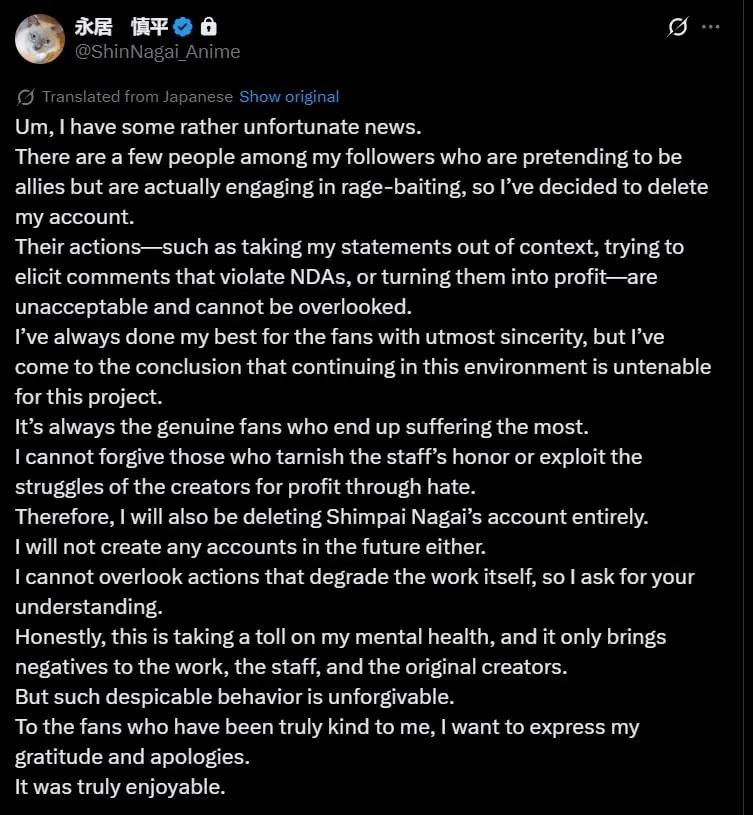Click the 'genuine fans who end up suffering' line
This screenshot has height=815, width=753.
click(x=301, y=427)
